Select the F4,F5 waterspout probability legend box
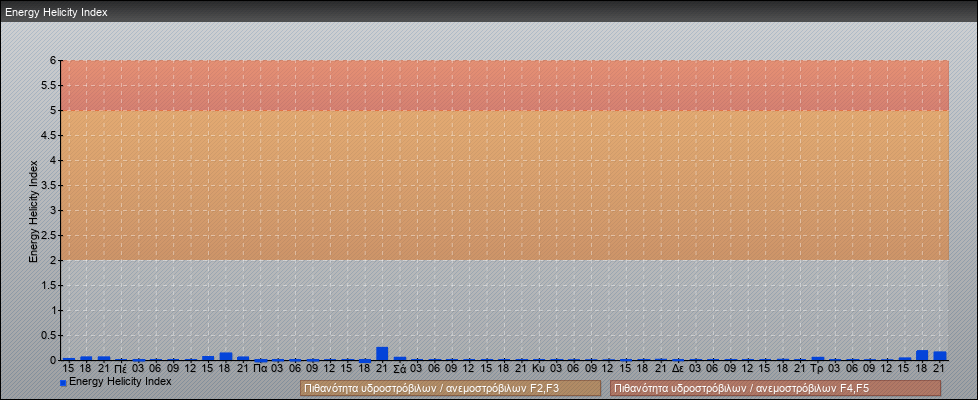Viewport: 978px width, 400px height. [775, 388]
